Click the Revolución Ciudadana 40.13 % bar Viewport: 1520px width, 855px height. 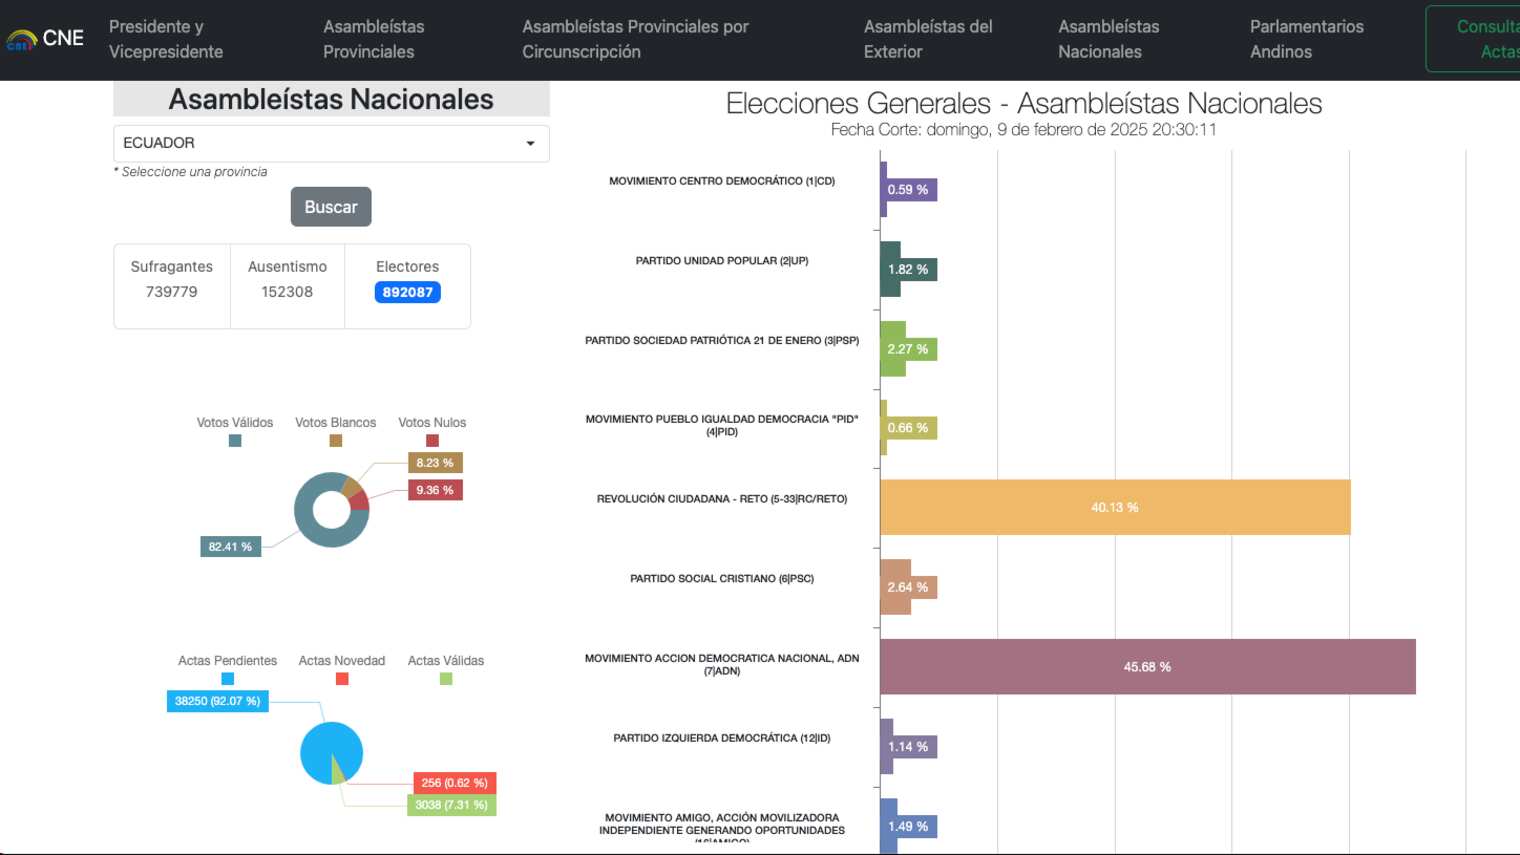coord(1114,507)
